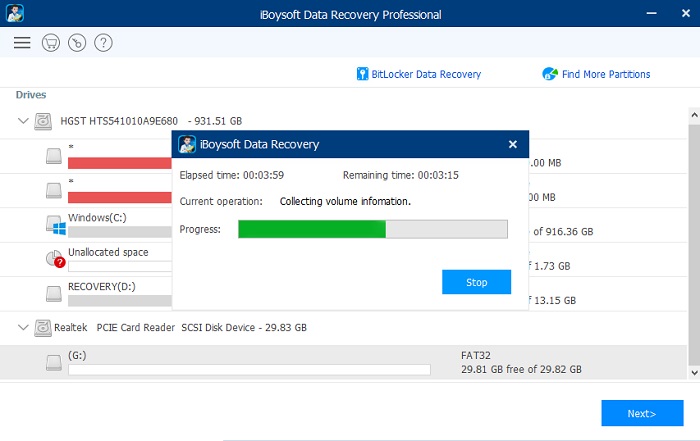
Task: Stop the scanning operation
Action: pos(476,282)
